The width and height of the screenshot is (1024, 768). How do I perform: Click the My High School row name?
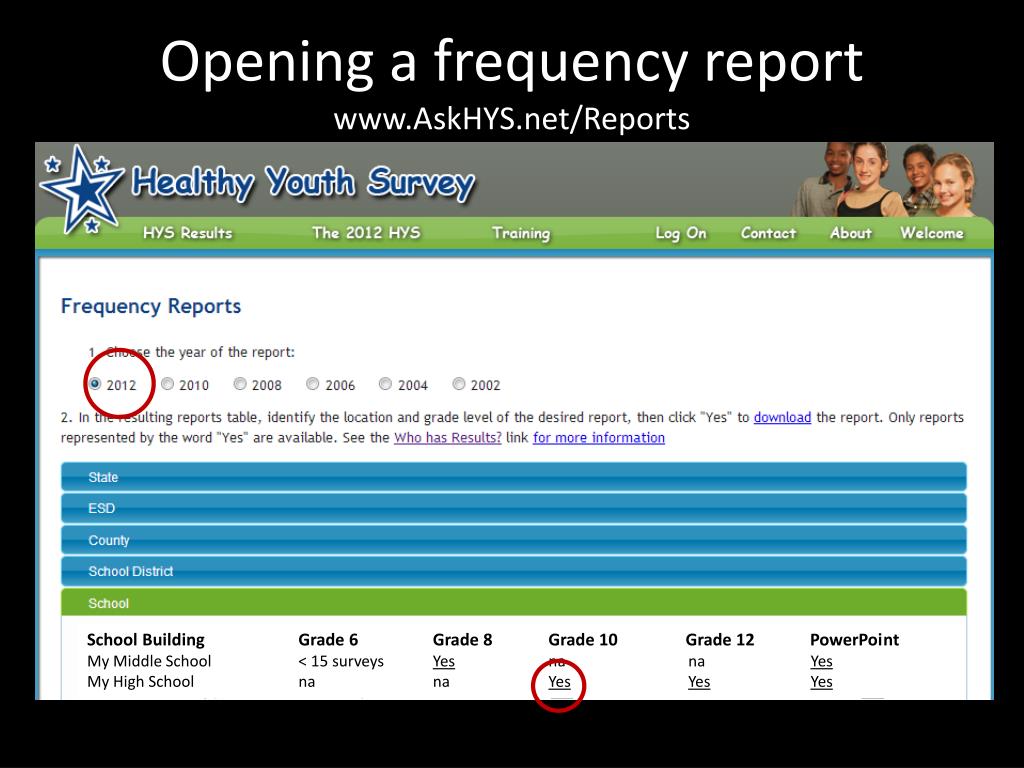(x=140, y=682)
